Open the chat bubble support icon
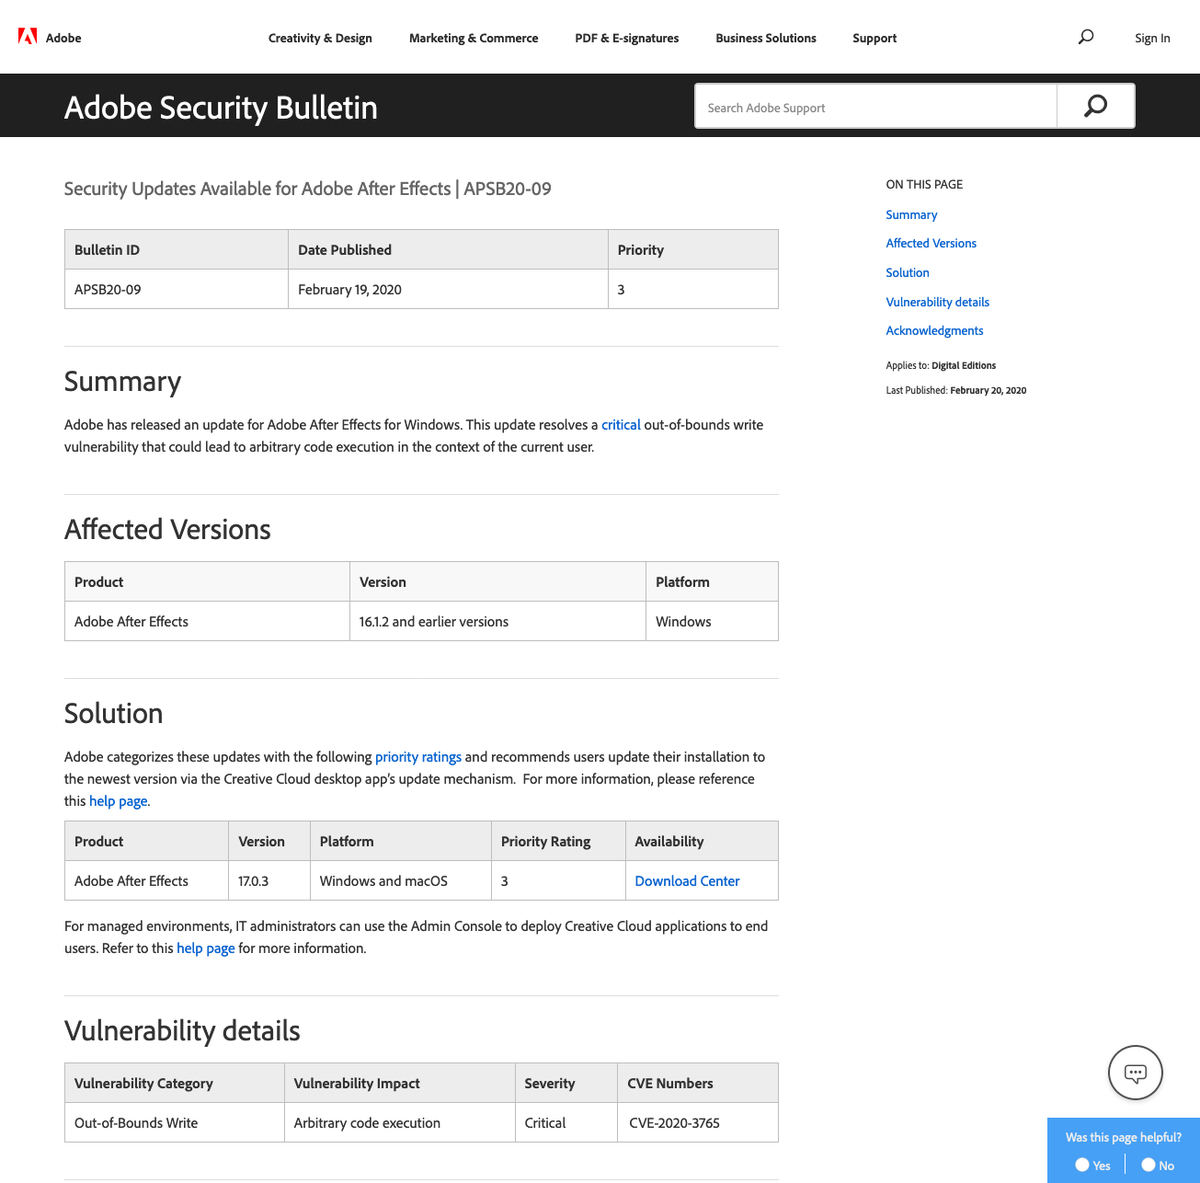Screen dimensions: 1200x1183 pos(1135,1073)
